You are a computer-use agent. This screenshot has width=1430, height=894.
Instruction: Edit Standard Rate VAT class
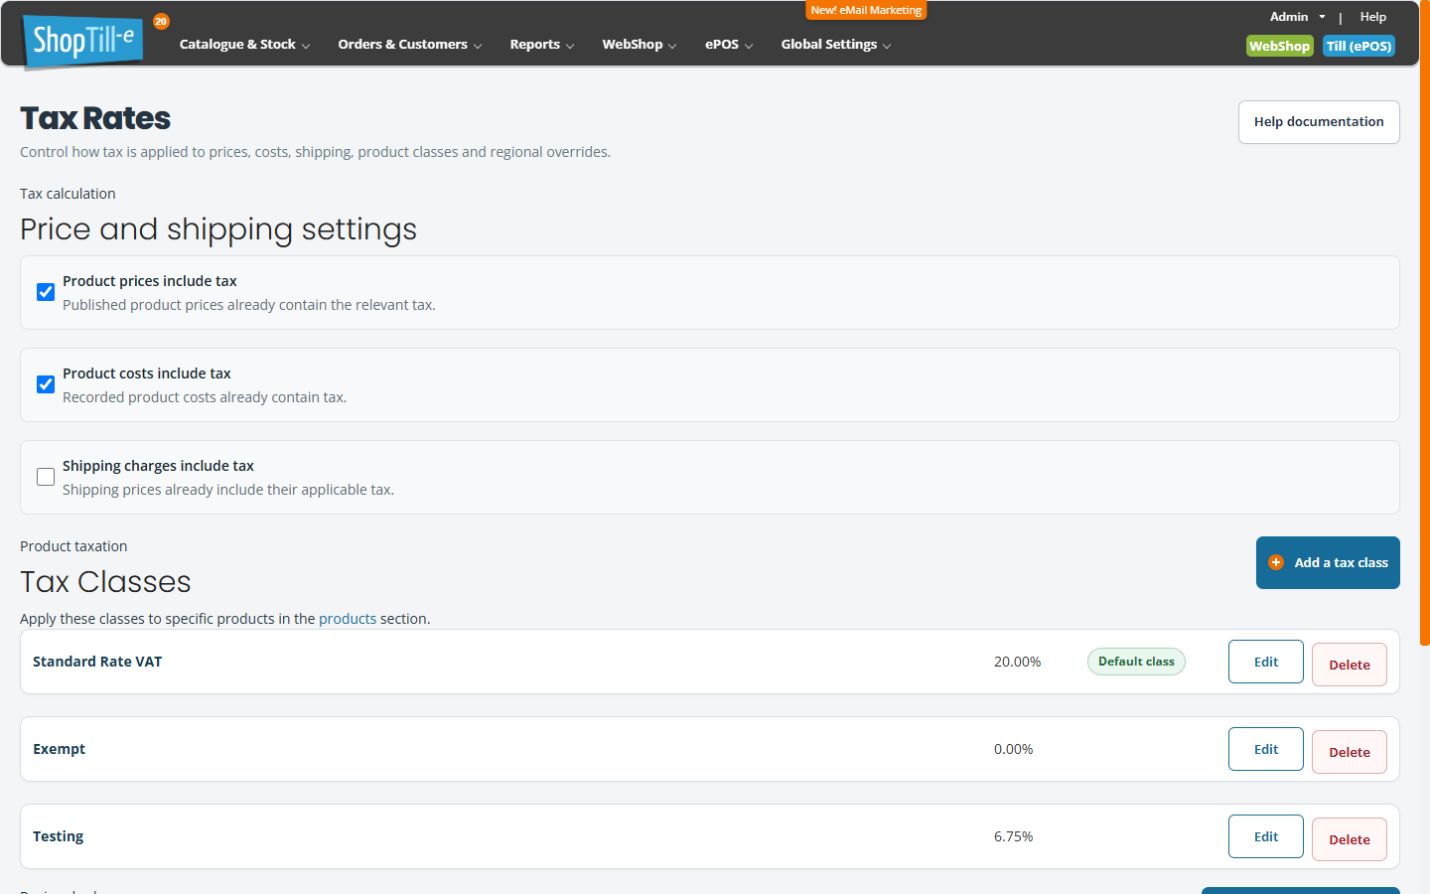click(1265, 662)
